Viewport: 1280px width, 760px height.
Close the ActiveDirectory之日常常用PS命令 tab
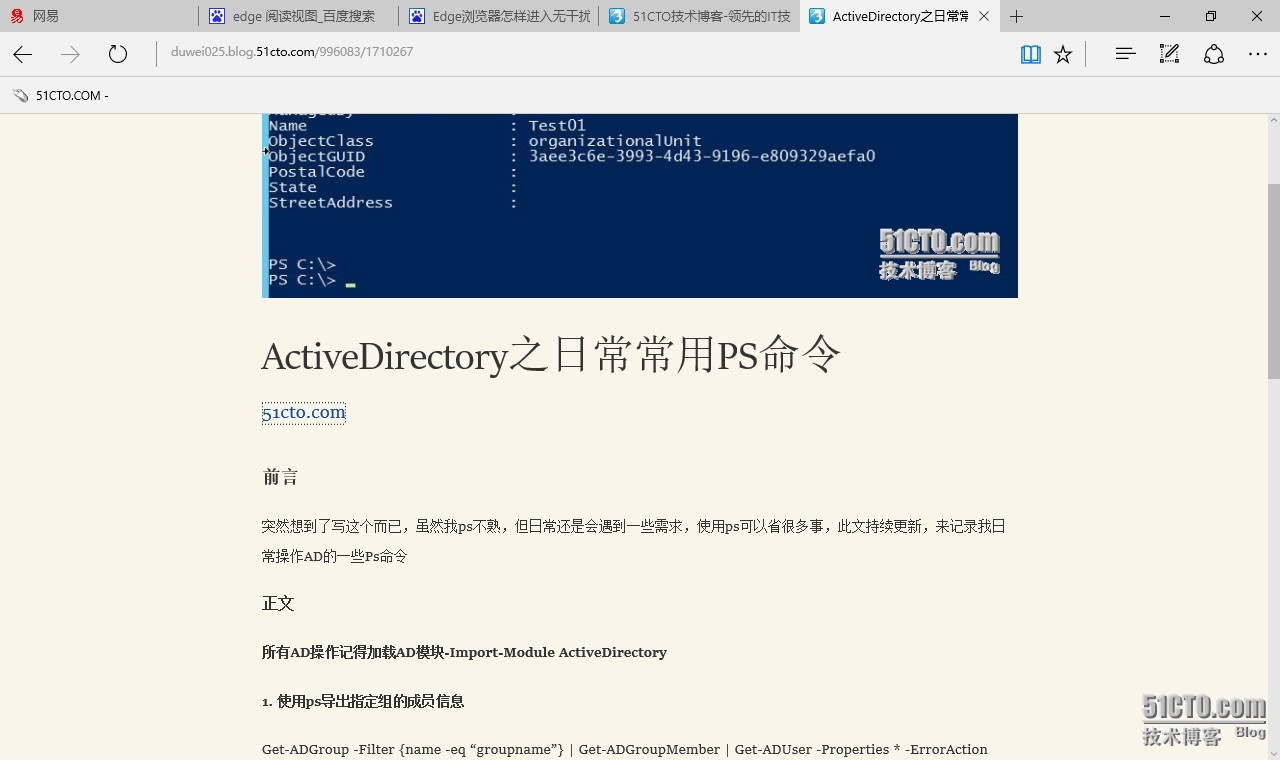(984, 16)
